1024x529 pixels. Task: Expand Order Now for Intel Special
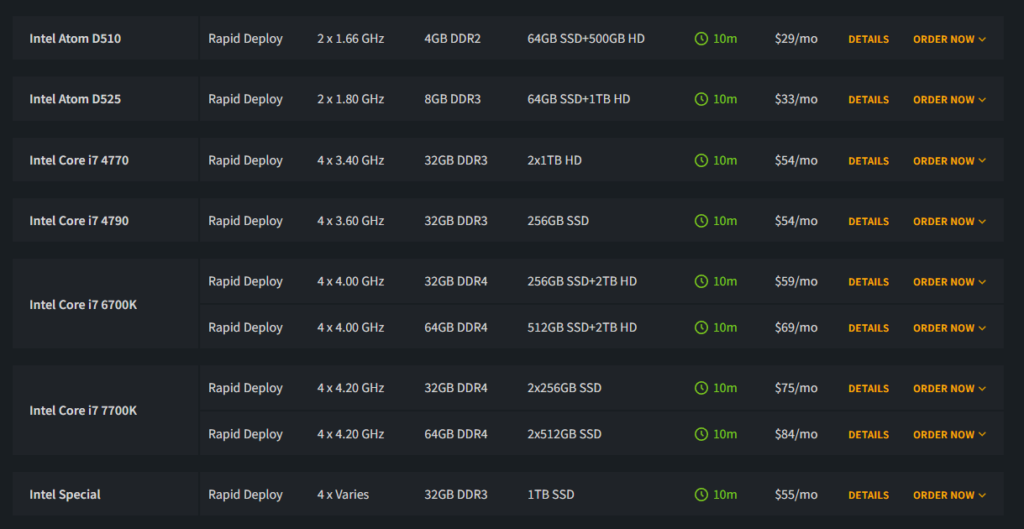tap(949, 495)
